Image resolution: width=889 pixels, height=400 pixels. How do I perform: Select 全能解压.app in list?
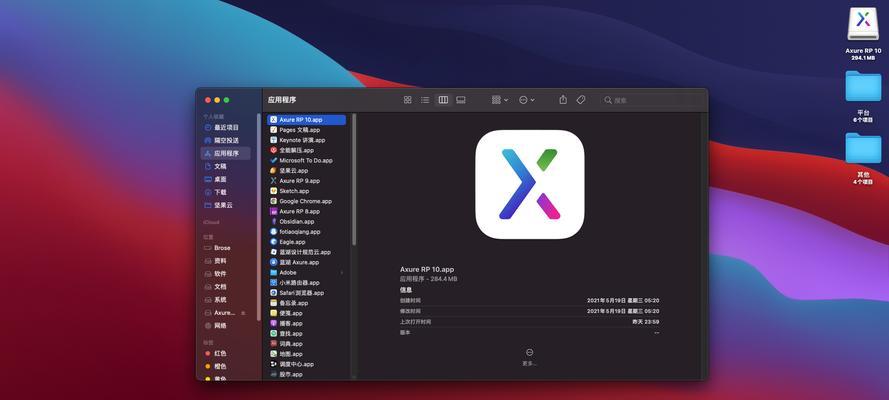point(307,150)
